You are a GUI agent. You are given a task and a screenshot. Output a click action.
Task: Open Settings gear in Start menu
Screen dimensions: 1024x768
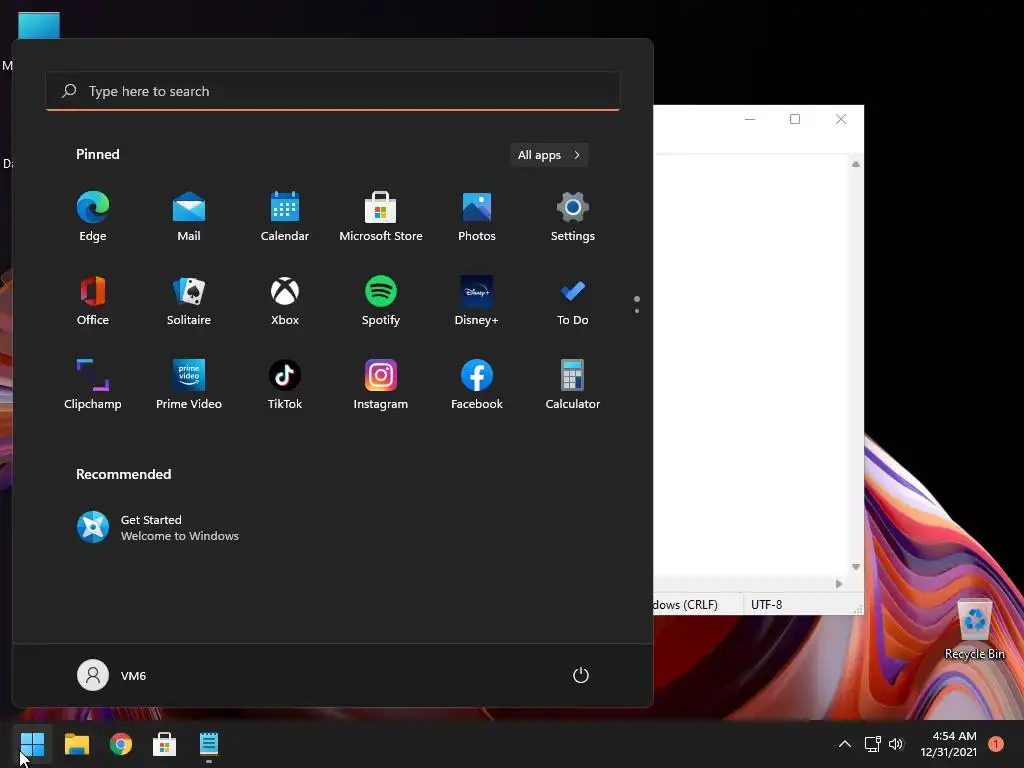click(x=573, y=217)
